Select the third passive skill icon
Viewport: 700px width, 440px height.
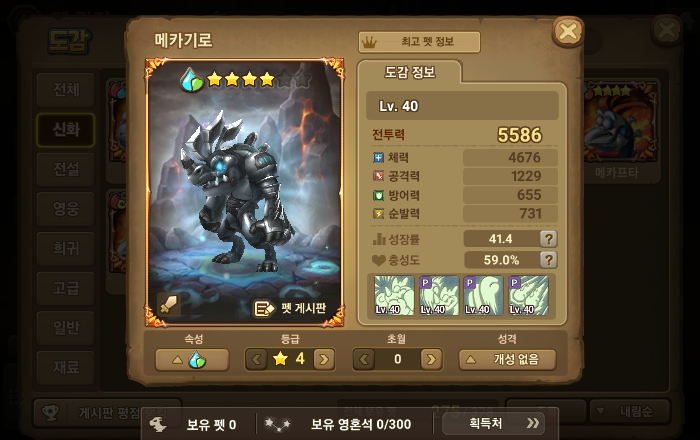coord(483,295)
